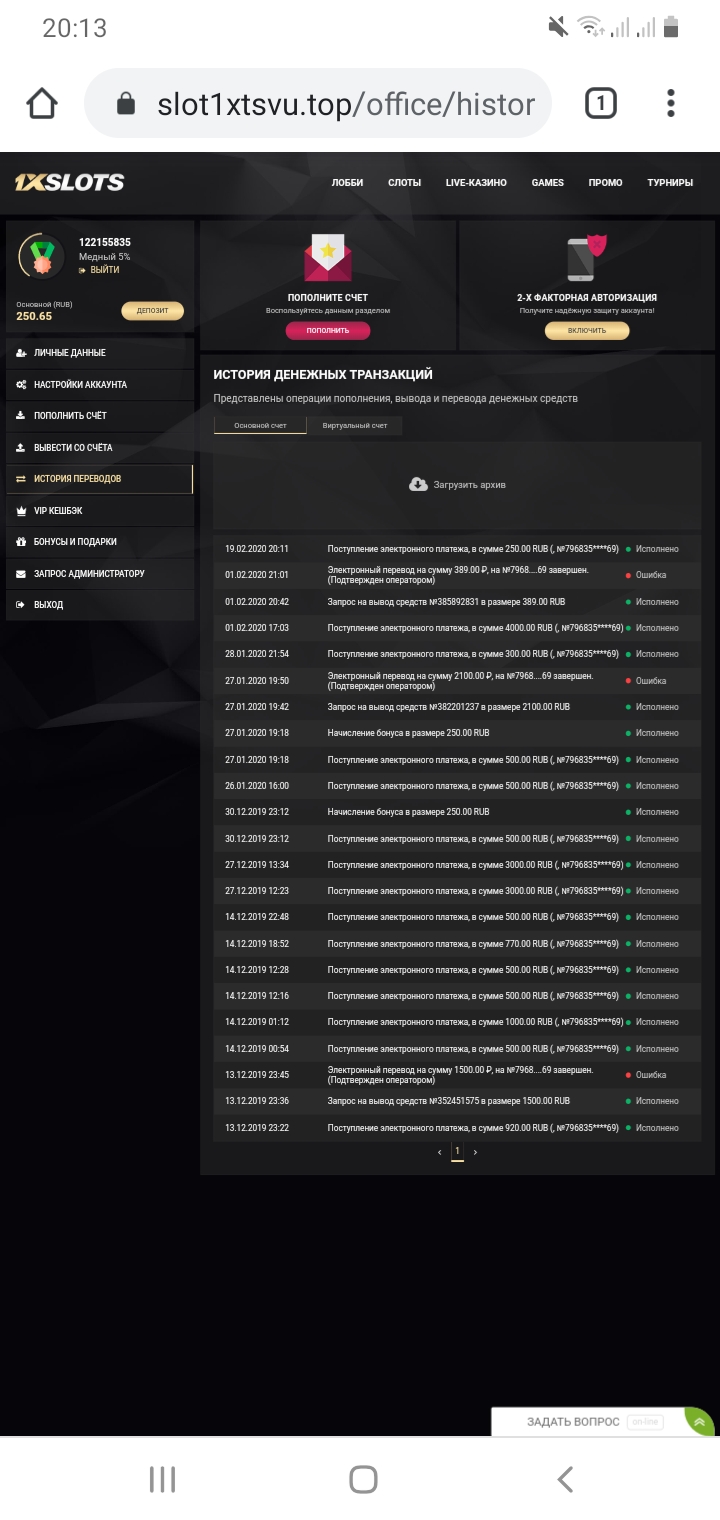Click the ВКЛЮЧИТЬ button
Image resolution: width=720 pixels, height=1520 pixels.
[x=587, y=330]
